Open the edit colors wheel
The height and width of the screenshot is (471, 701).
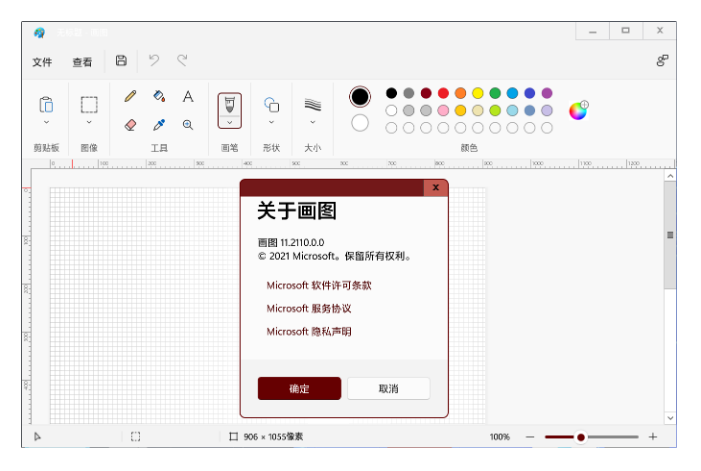578,110
